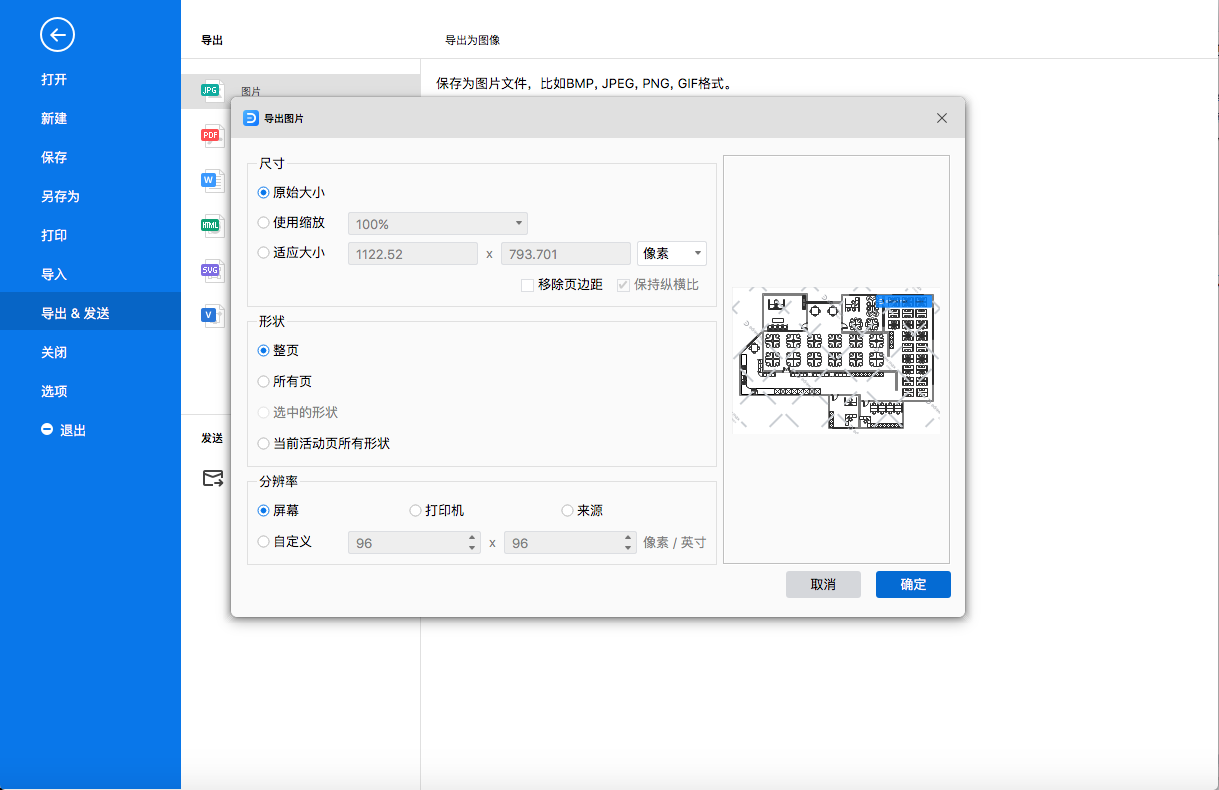Select the Word export icon

coord(211,180)
